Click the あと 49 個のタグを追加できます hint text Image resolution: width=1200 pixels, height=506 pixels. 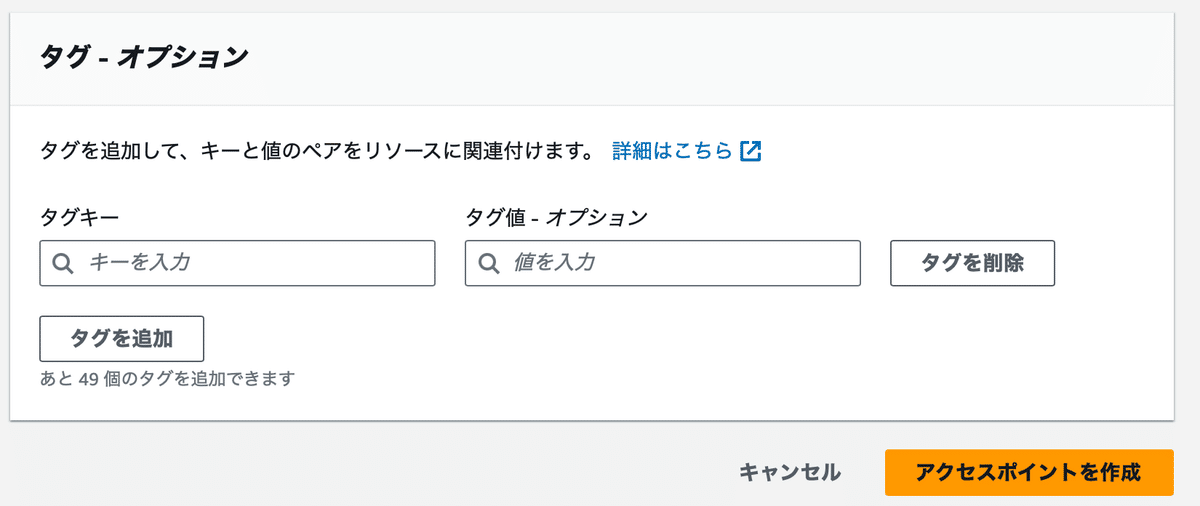pyautogui.click(x=167, y=379)
